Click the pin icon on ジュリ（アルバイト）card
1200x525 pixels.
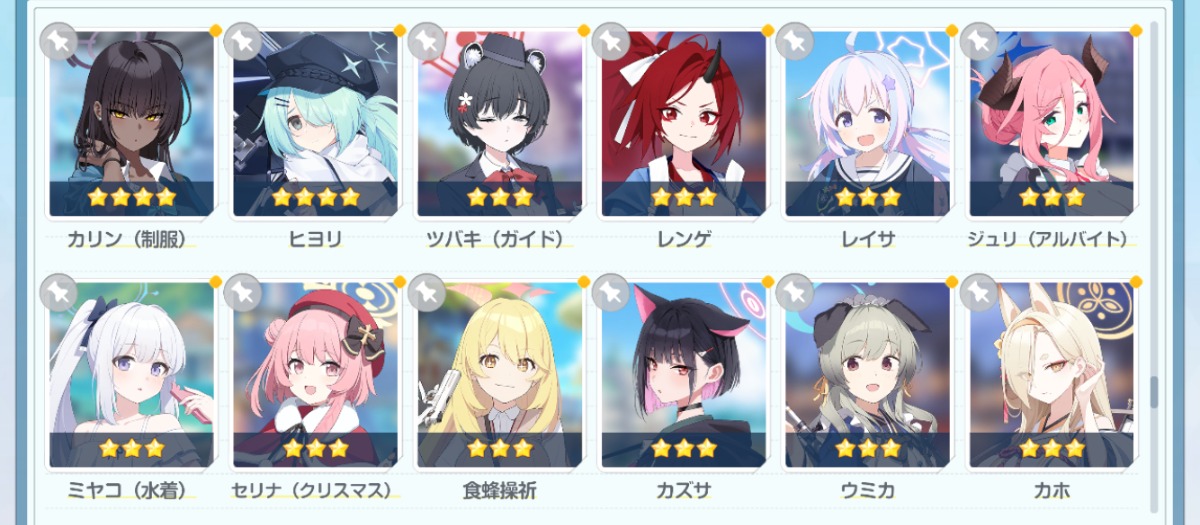979,41
